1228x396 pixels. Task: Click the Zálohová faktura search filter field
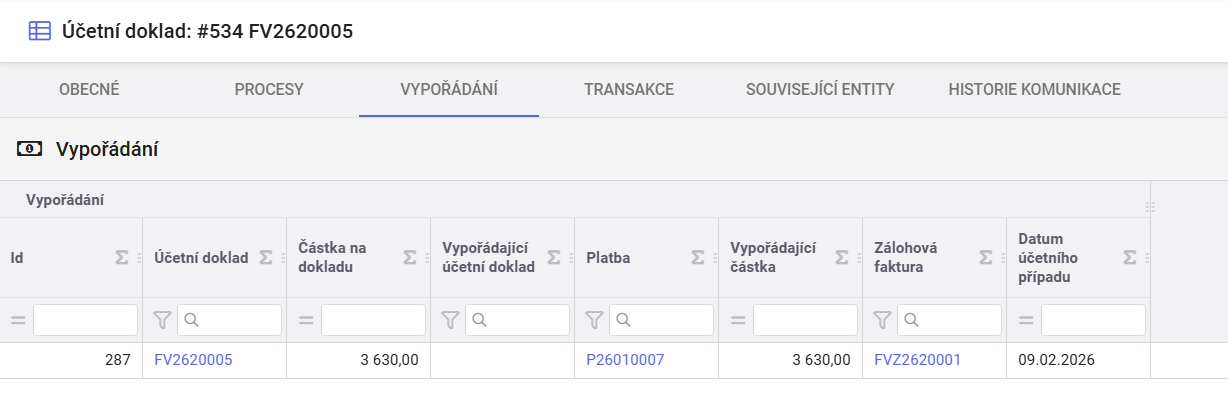tap(949, 320)
